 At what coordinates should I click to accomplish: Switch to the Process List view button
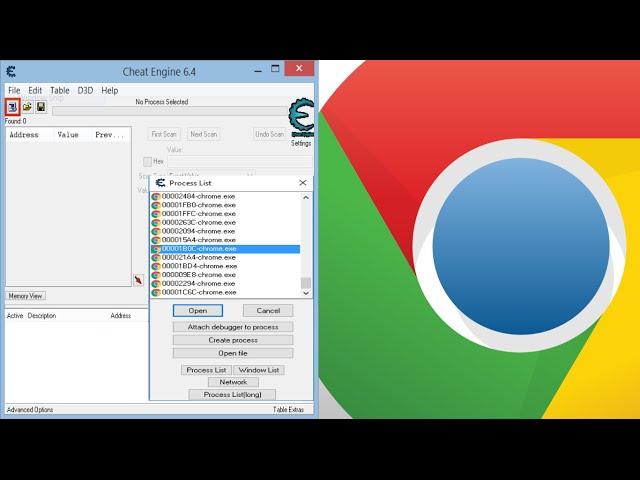pyautogui.click(x=206, y=370)
